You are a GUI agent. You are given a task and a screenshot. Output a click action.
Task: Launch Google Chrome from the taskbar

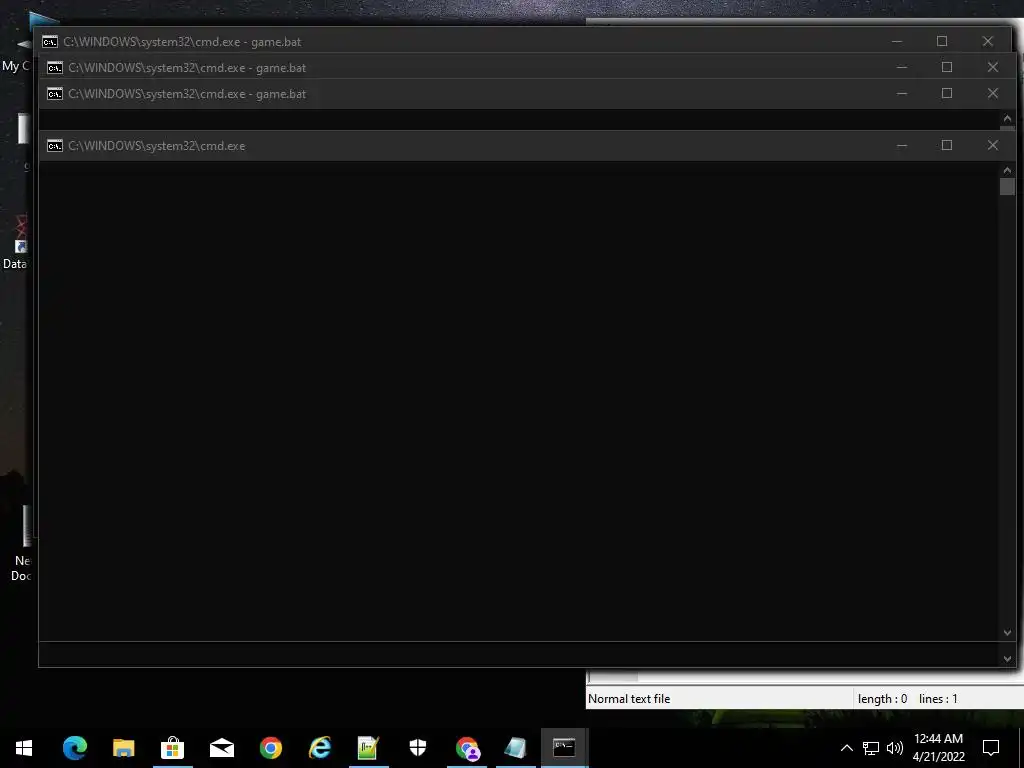point(270,748)
